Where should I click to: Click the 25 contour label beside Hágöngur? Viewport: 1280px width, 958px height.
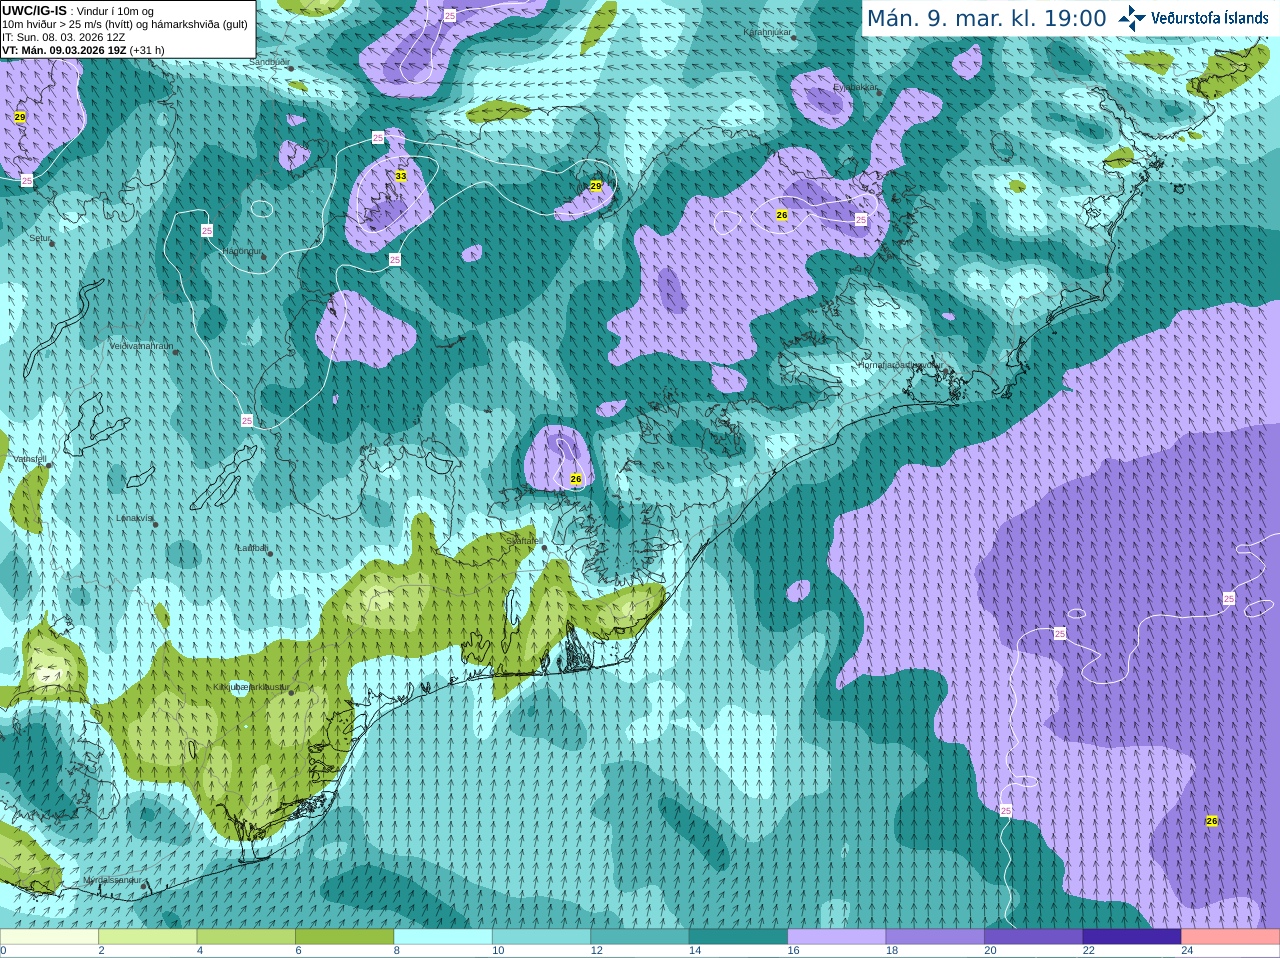pos(207,230)
